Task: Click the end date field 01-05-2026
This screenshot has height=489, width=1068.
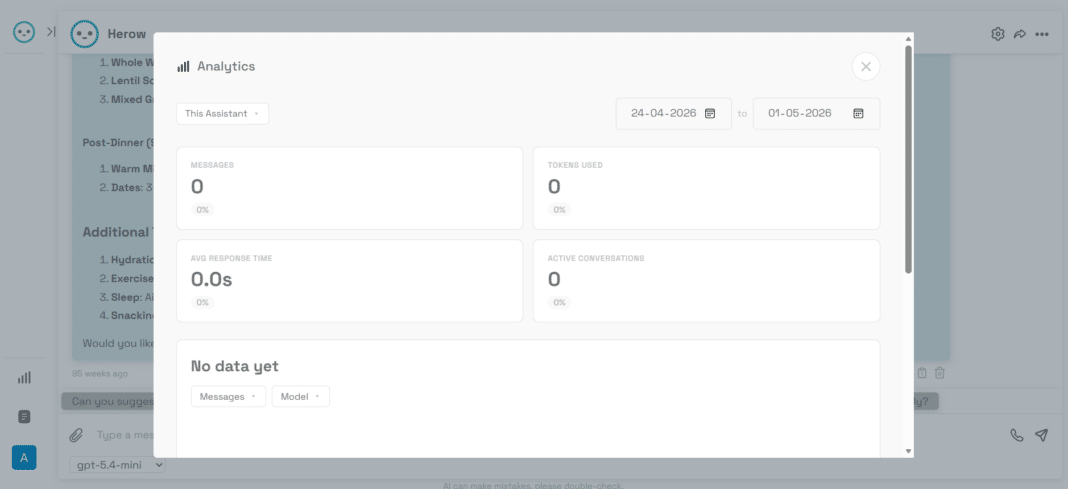Action: tap(816, 114)
